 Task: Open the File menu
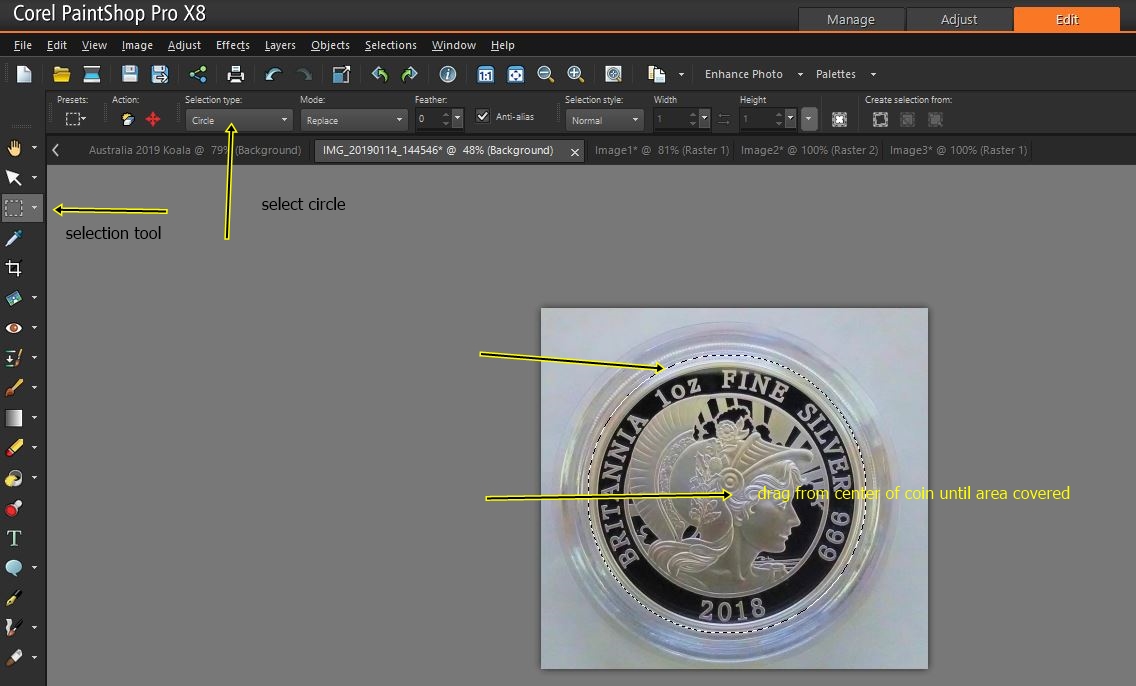[x=22, y=45]
